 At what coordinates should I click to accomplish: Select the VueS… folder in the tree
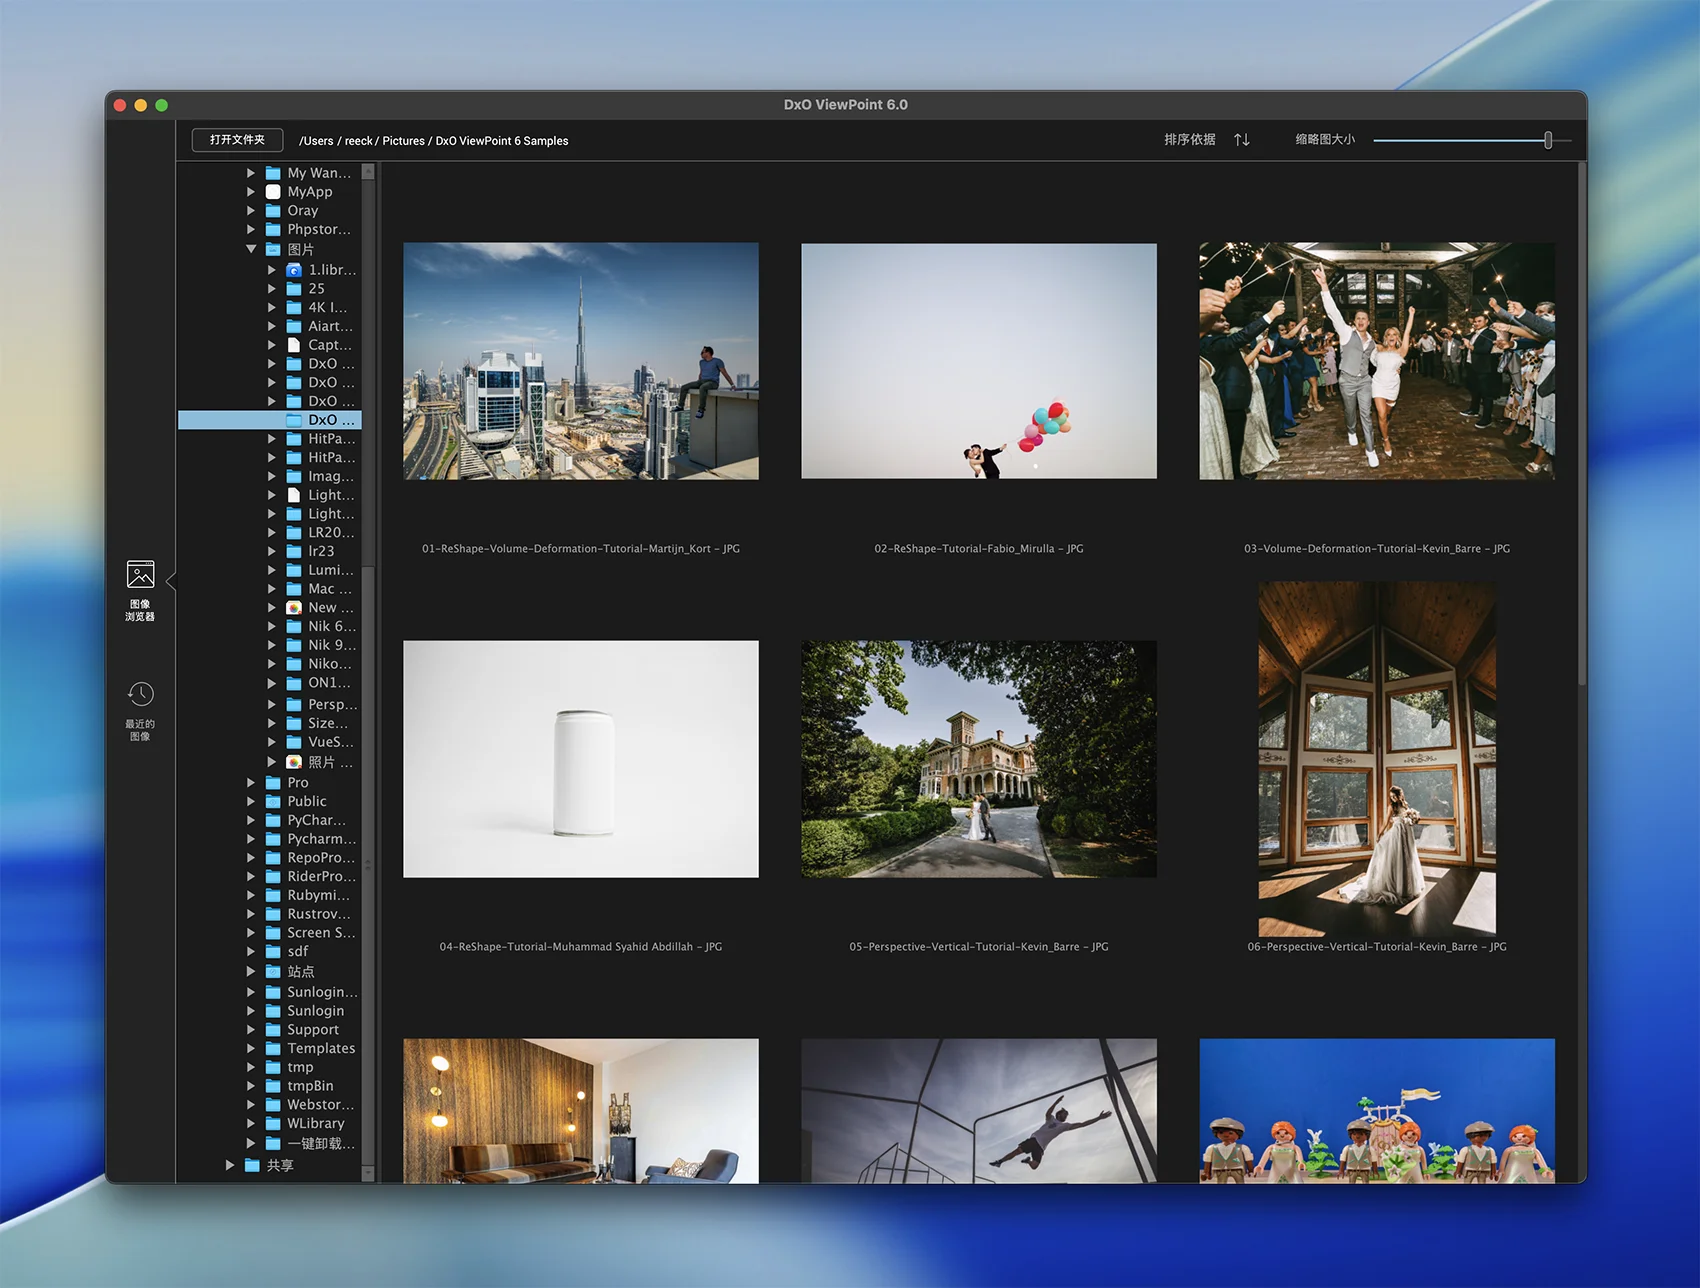click(x=330, y=742)
